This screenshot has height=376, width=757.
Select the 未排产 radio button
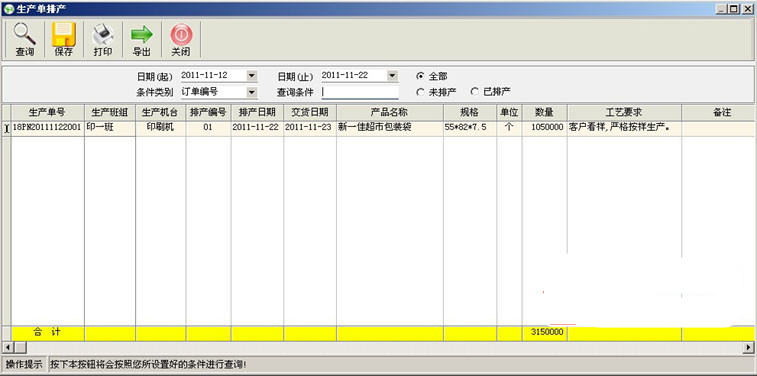click(x=421, y=92)
